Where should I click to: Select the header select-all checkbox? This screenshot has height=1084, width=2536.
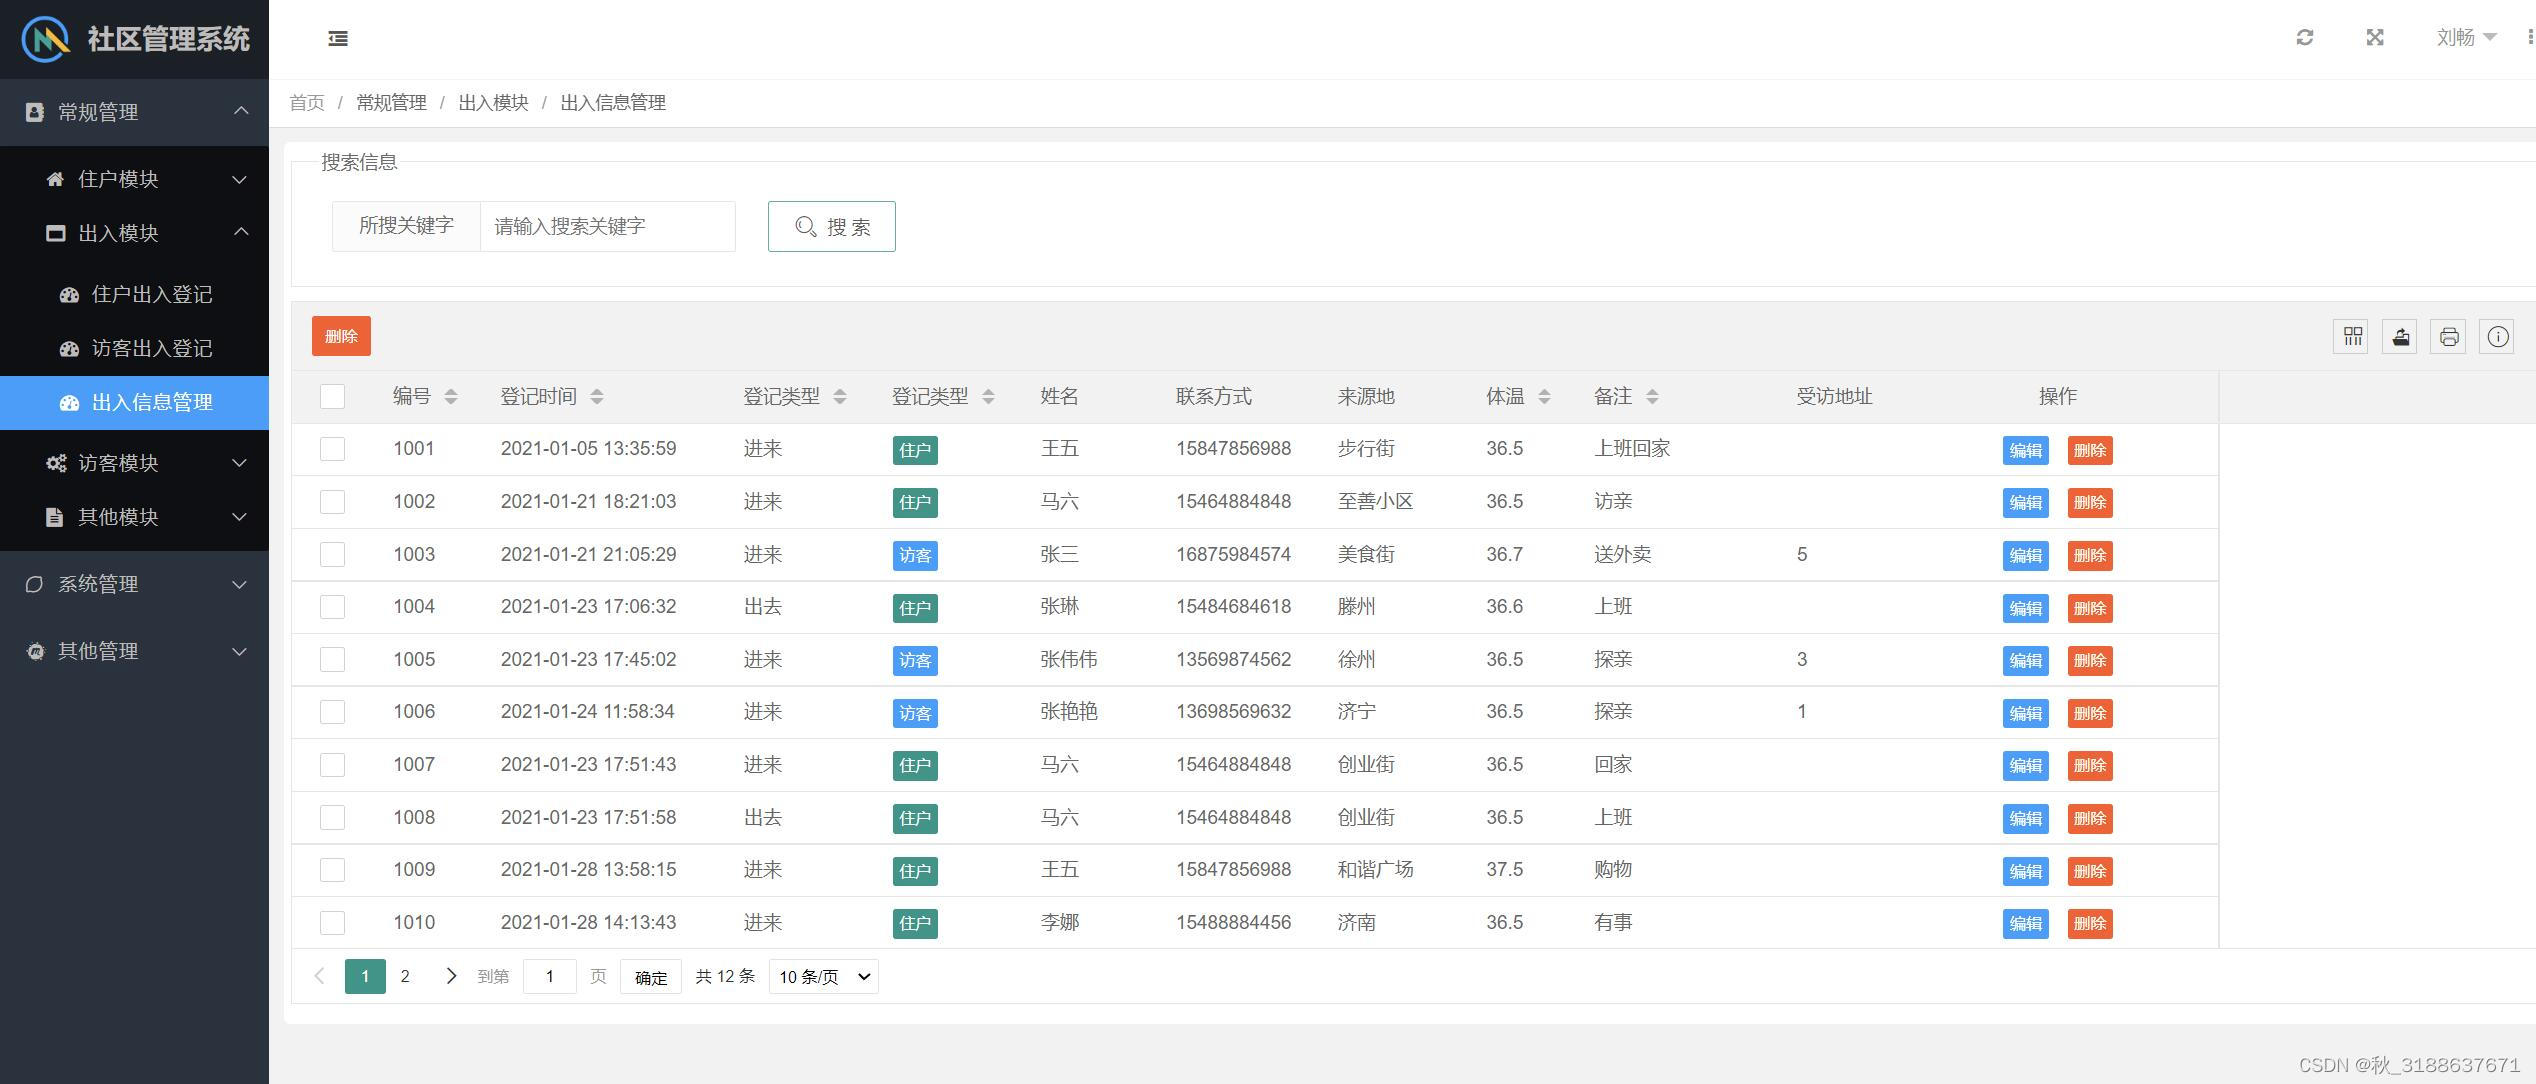click(332, 396)
